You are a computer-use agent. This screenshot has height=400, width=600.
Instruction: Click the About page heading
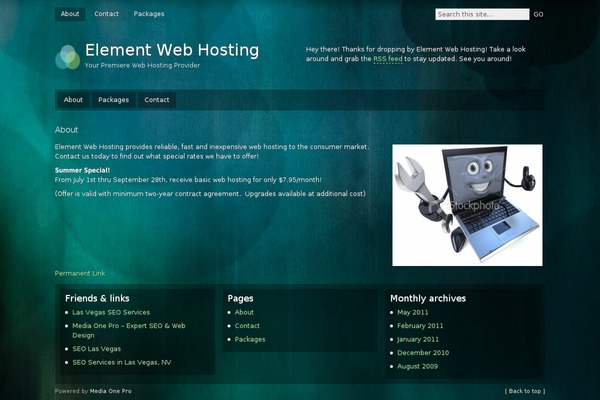coord(66,130)
